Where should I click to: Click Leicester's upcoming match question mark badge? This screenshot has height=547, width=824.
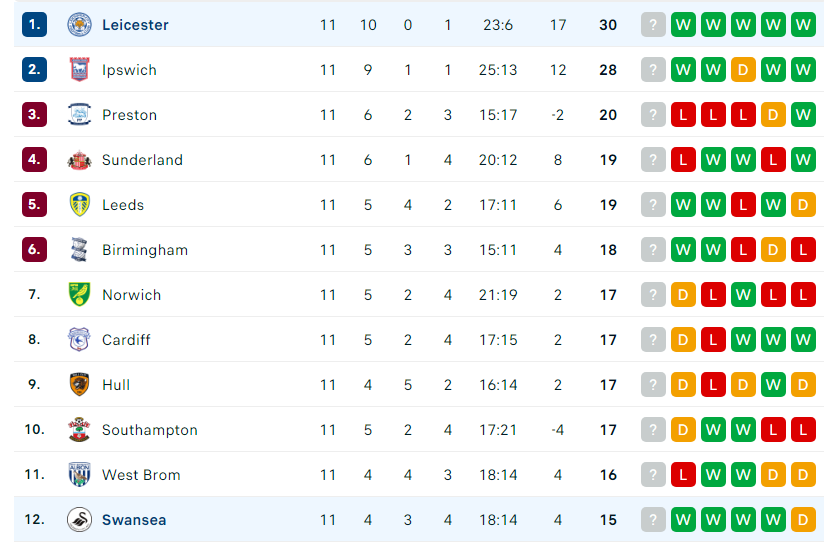point(653,25)
